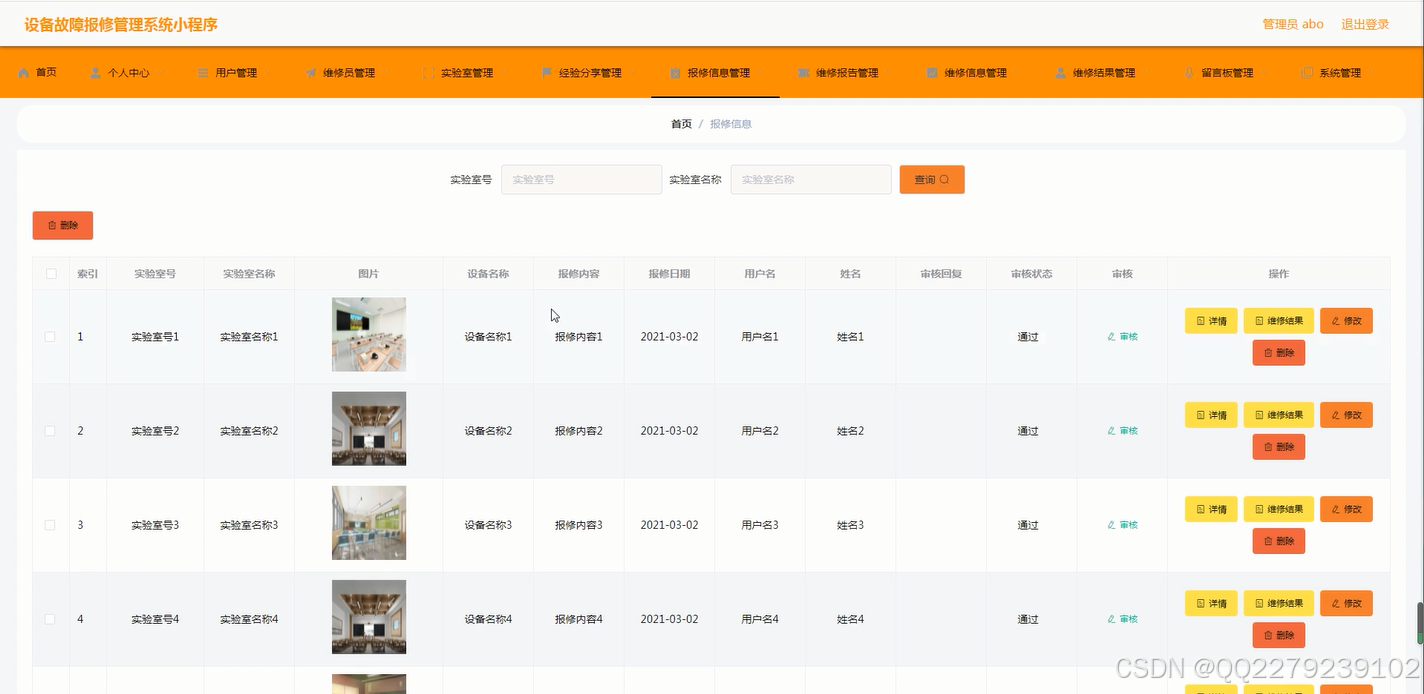Click the 维修报告管理 monitor icon
The height and width of the screenshot is (694, 1424).
click(x=801, y=71)
